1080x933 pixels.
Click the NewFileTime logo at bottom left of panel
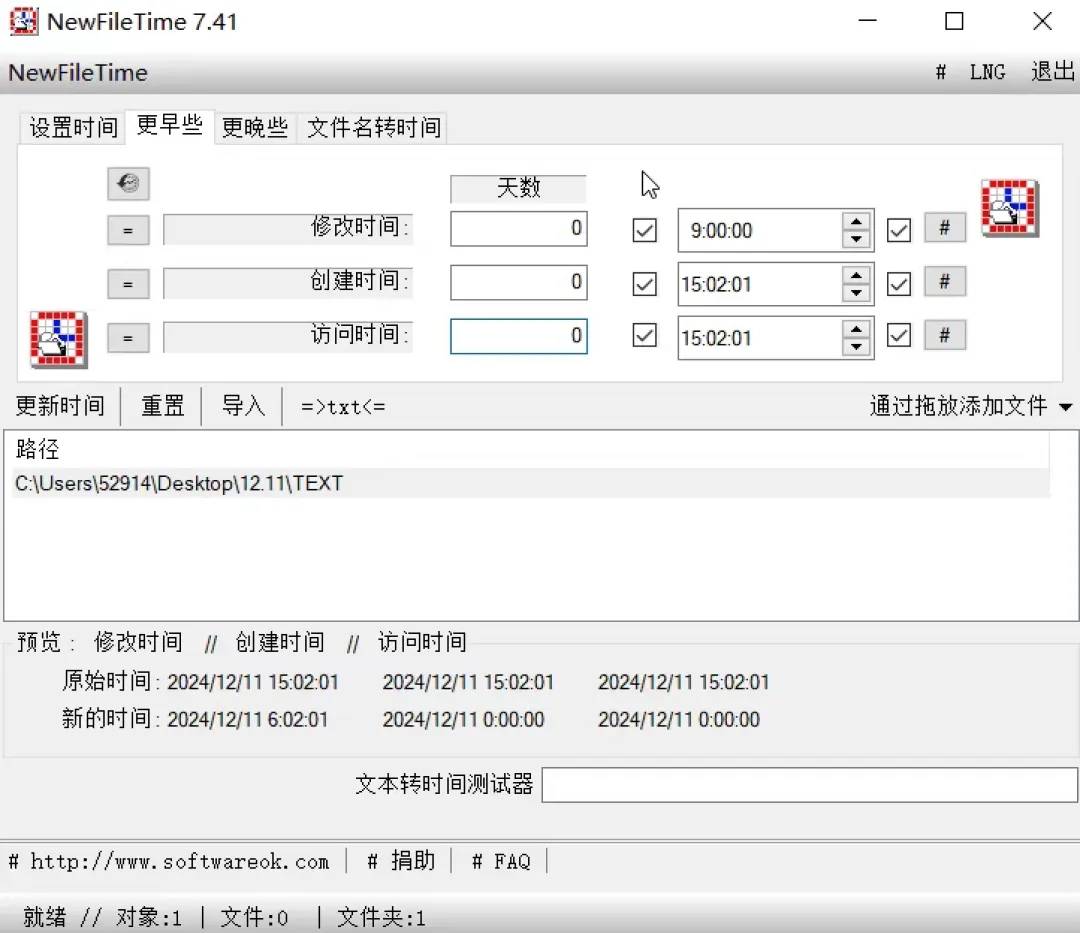click(59, 339)
